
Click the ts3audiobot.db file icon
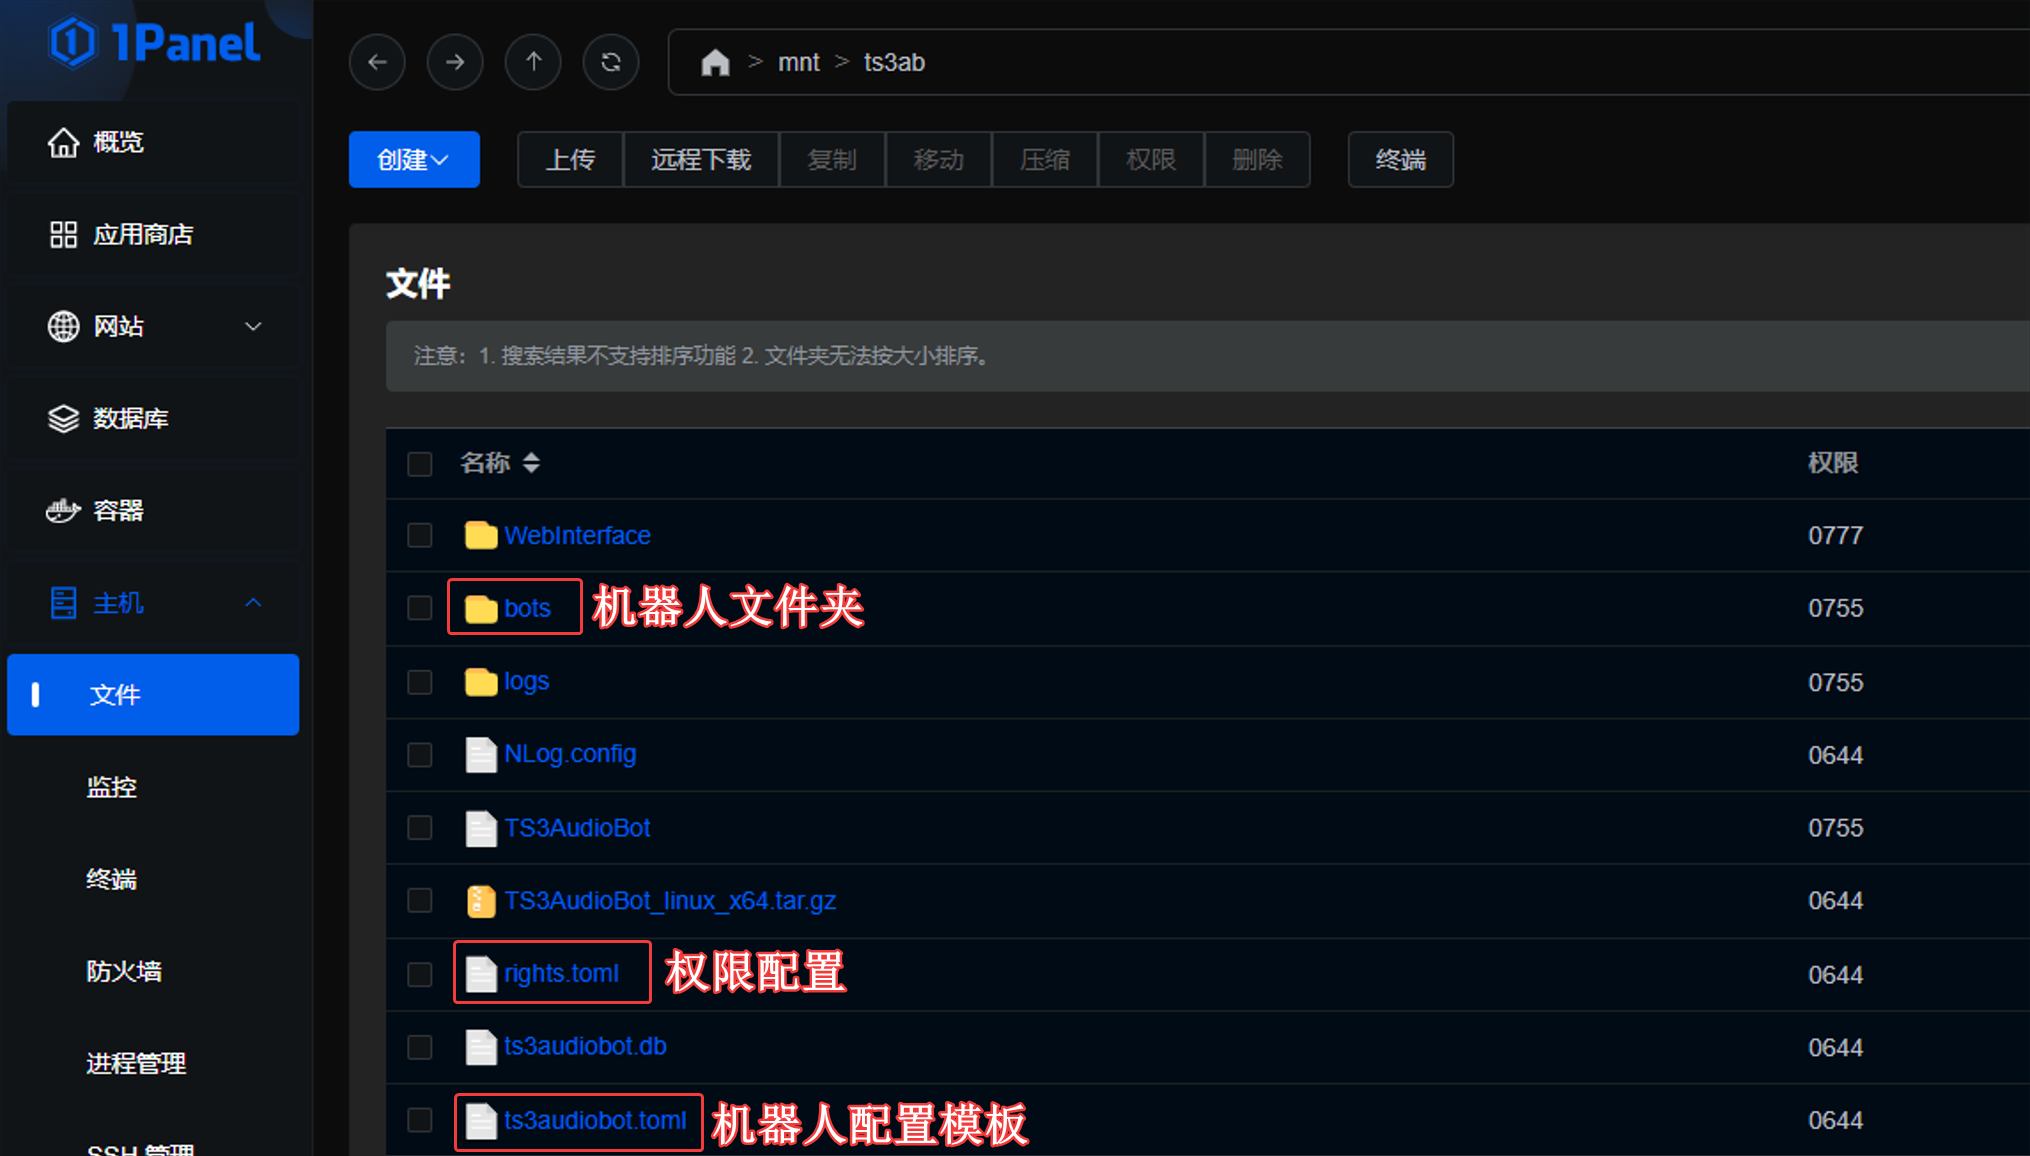click(x=481, y=1047)
